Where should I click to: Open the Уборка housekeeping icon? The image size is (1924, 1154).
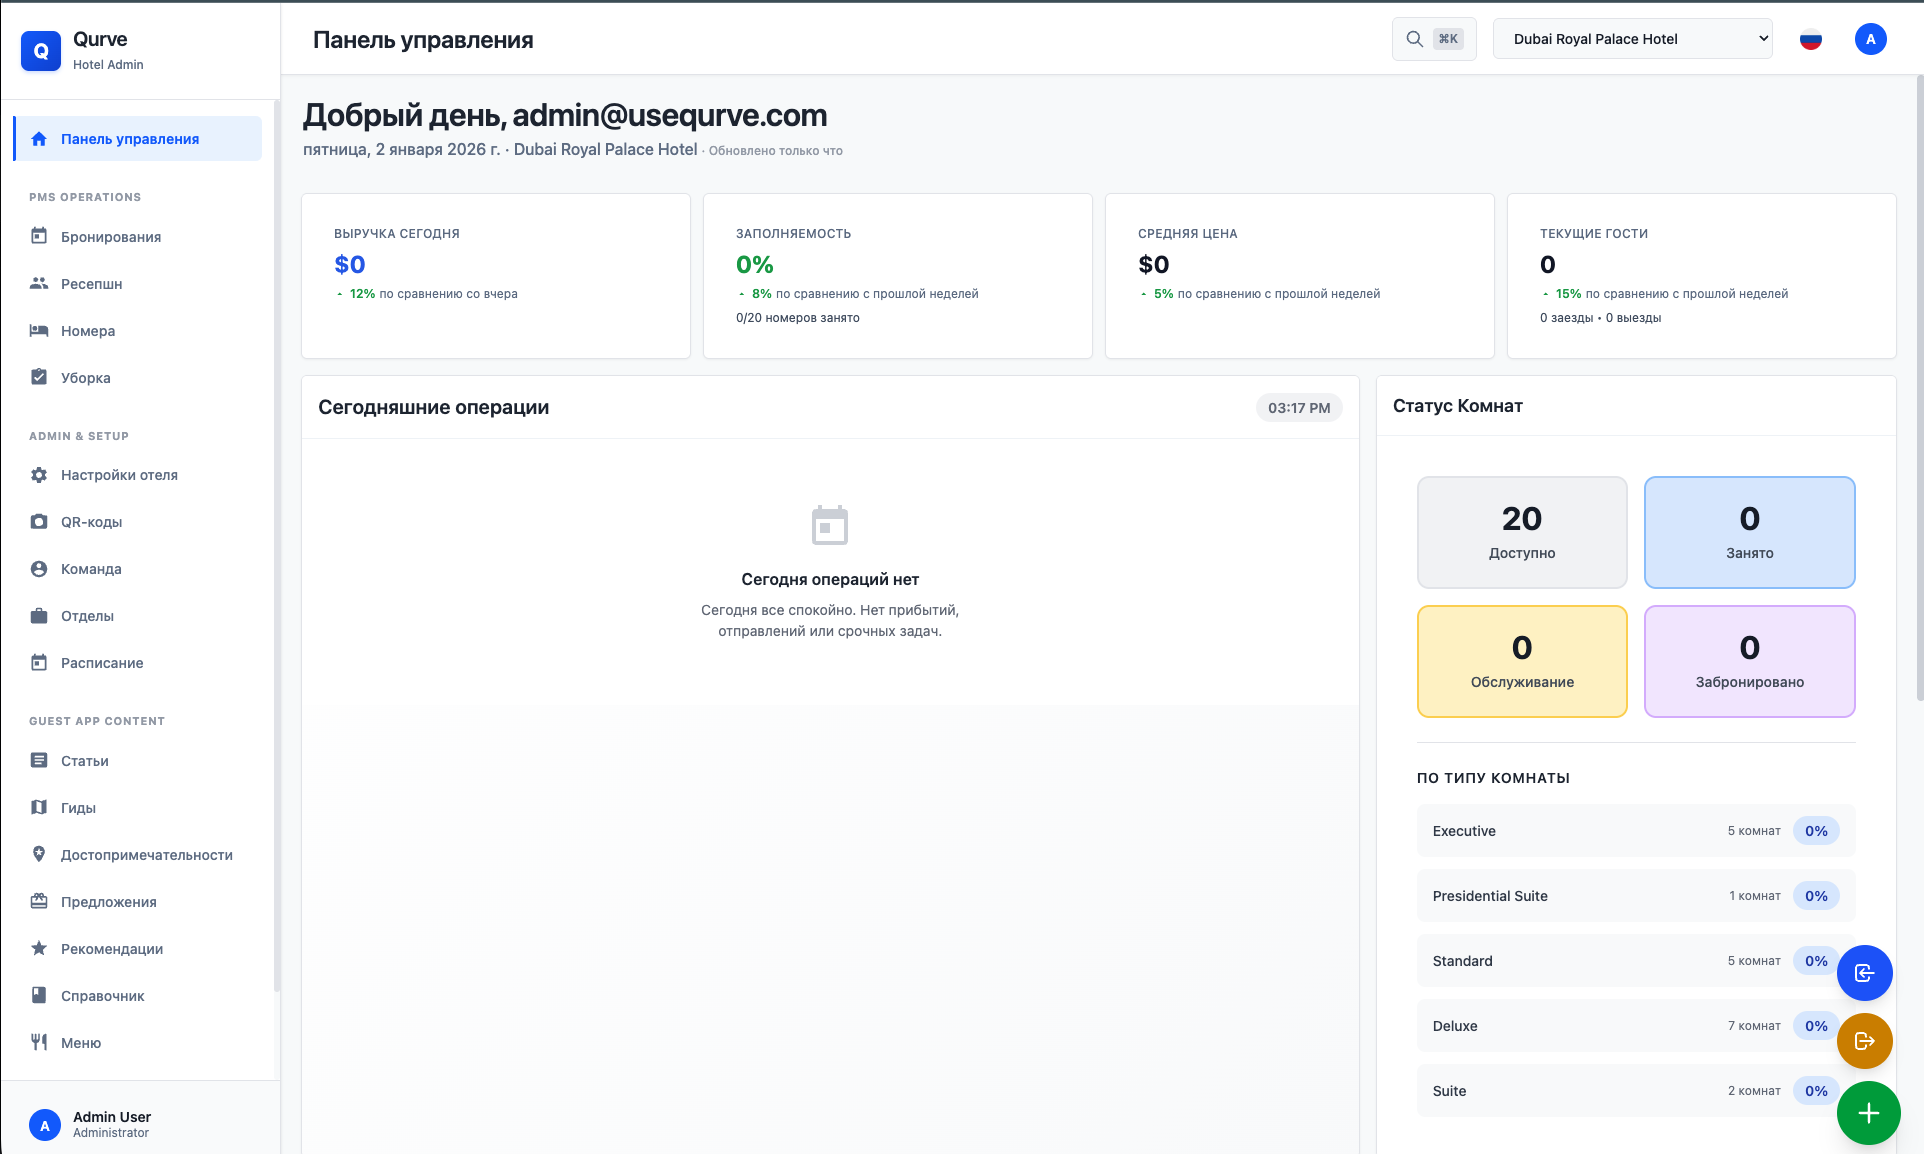coord(39,377)
